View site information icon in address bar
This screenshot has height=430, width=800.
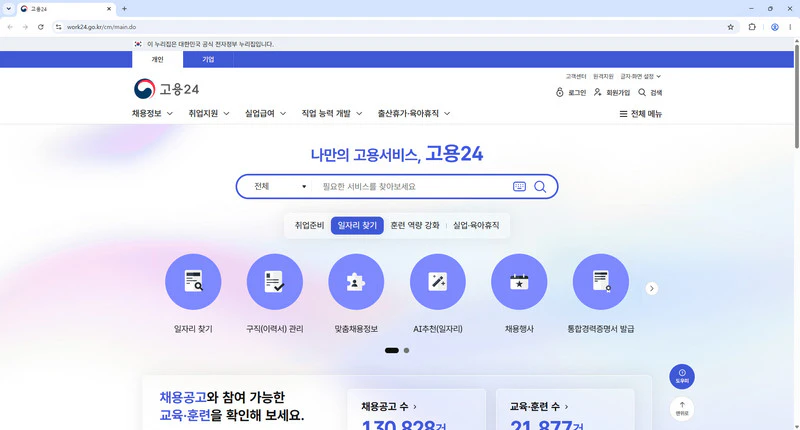[59, 27]
